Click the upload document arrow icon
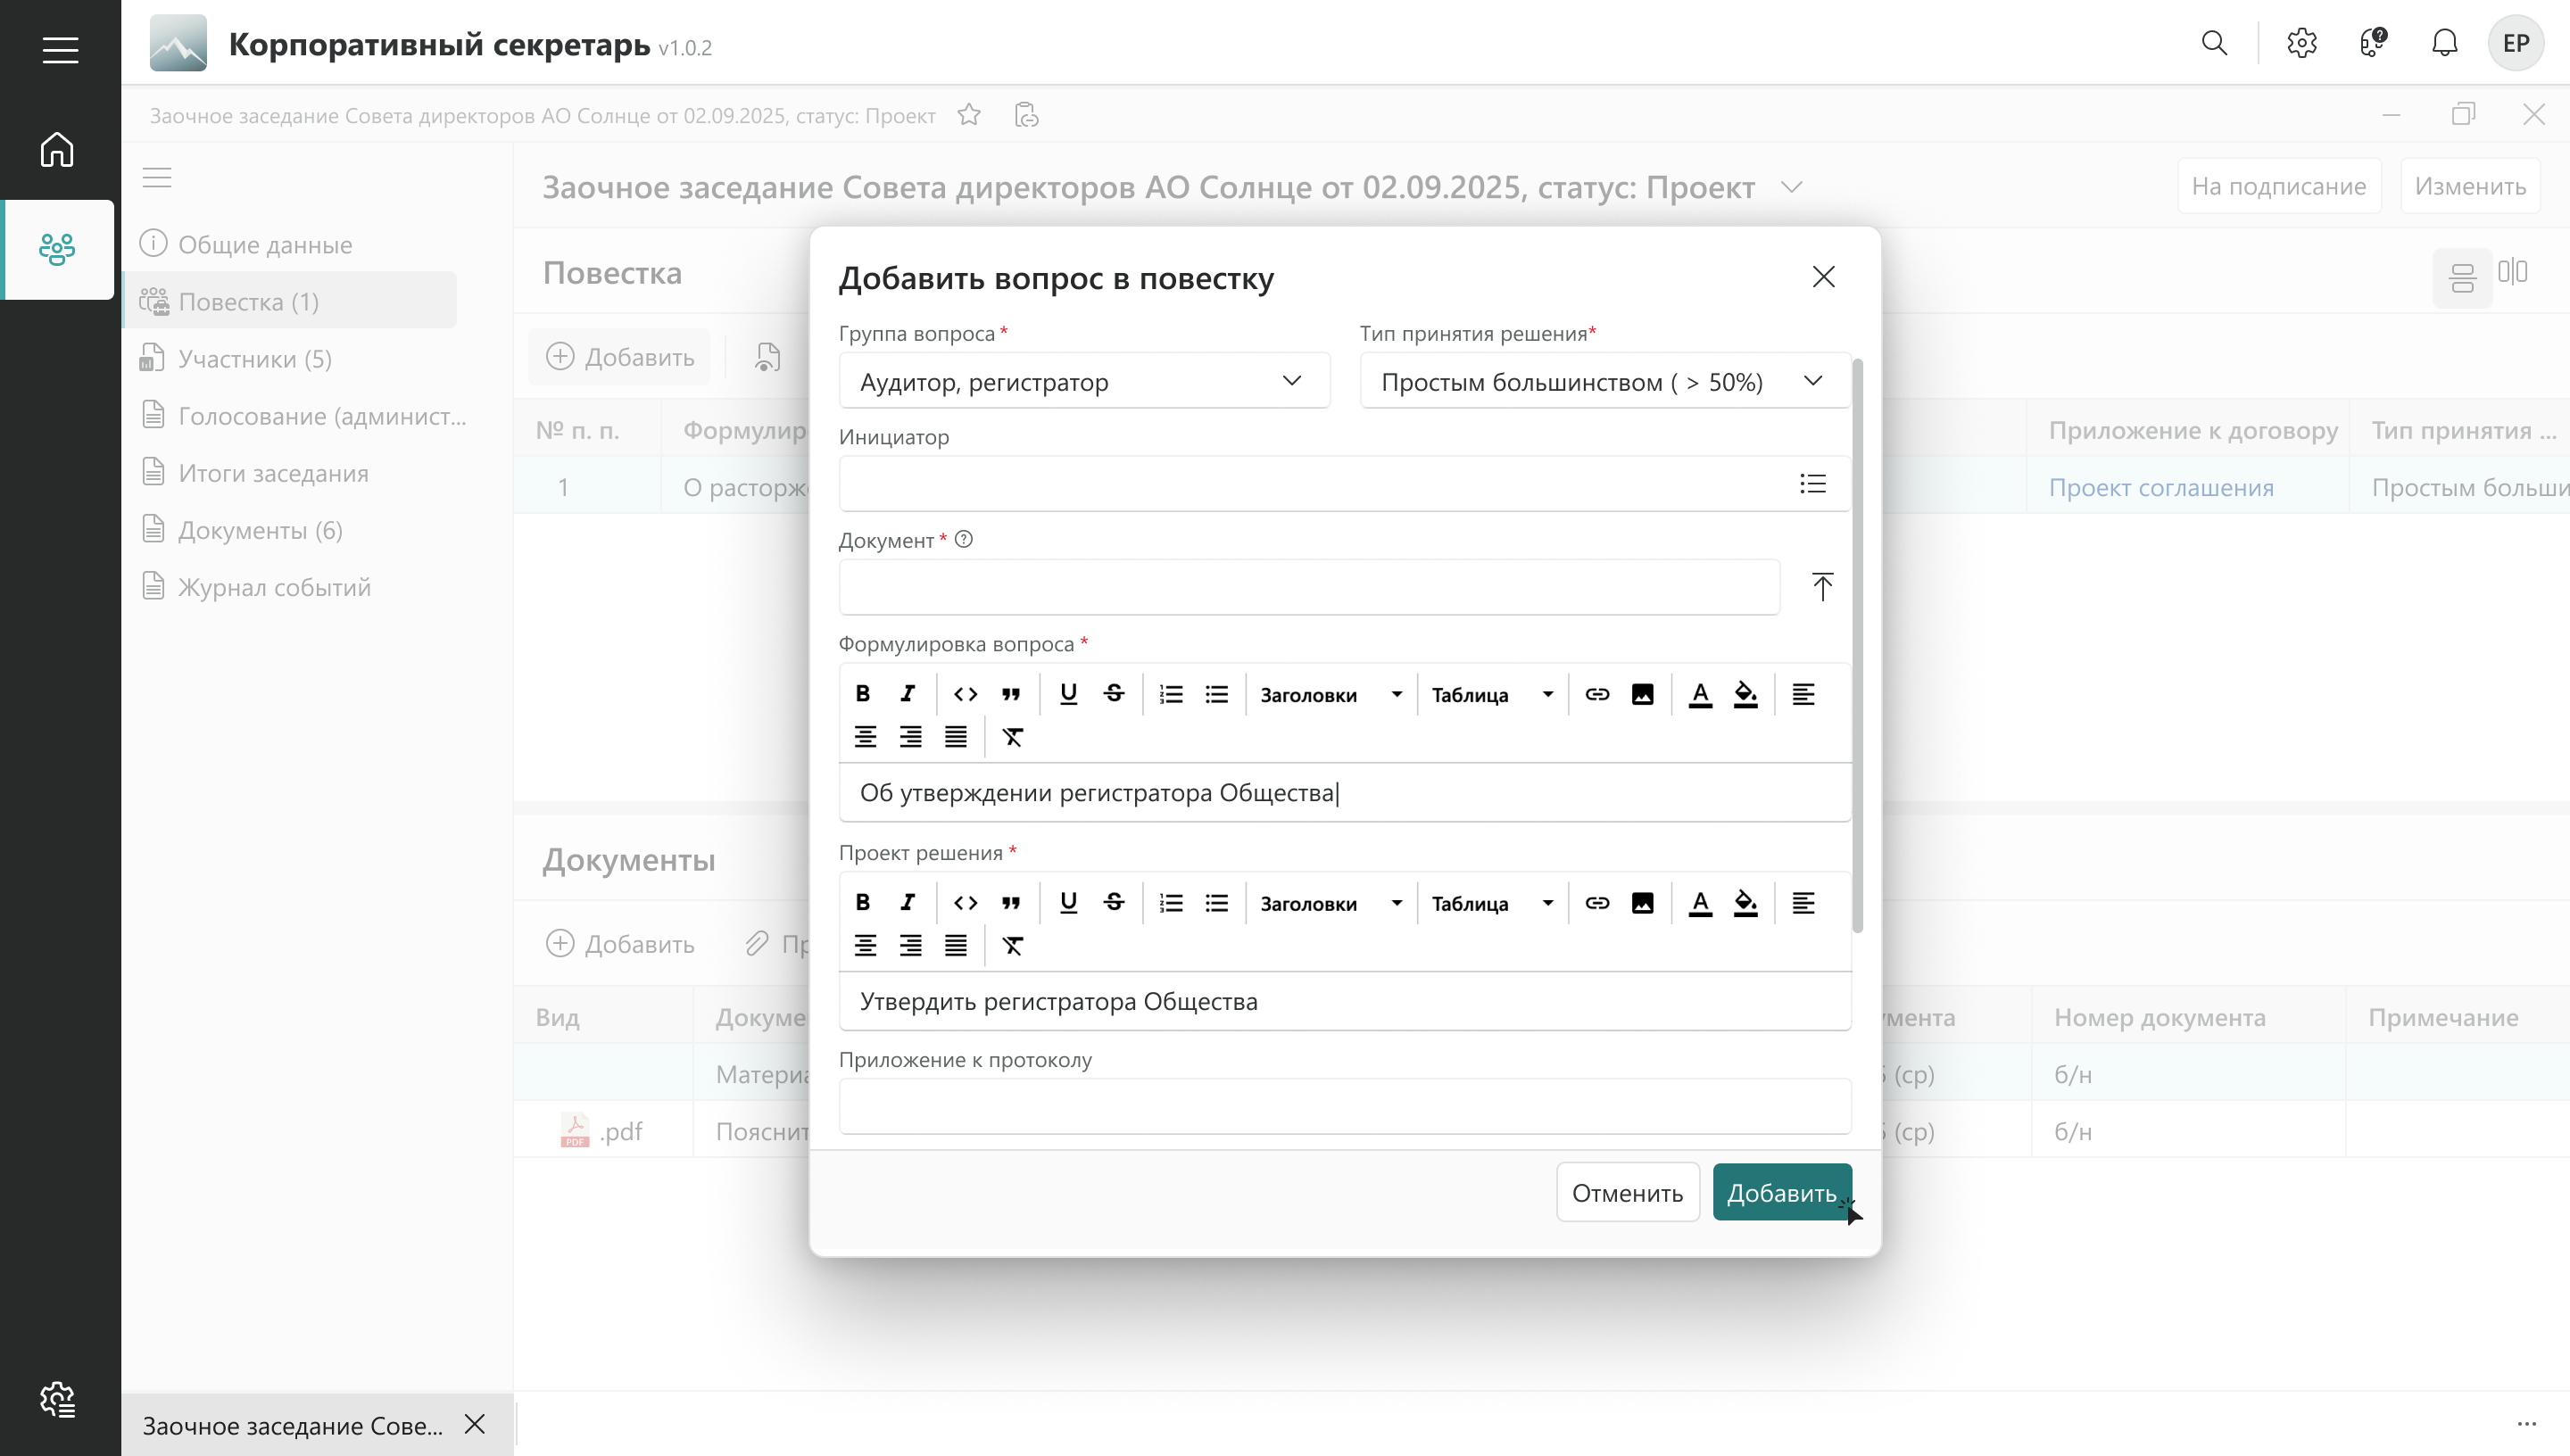This screenshot has height=1456, width=2570. click(x=1822, y=587)
